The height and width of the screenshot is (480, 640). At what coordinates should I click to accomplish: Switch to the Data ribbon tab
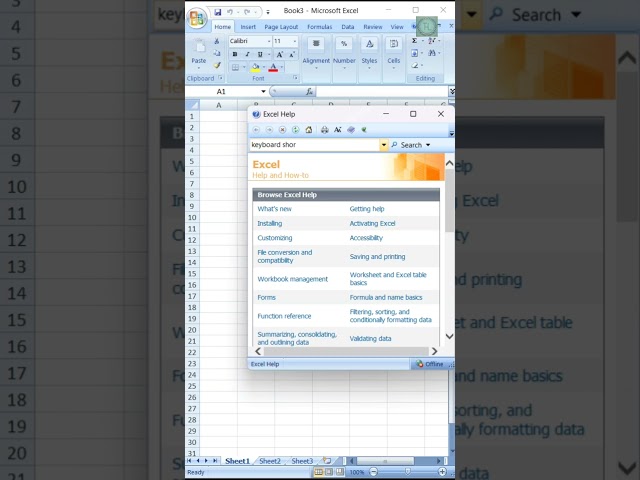[348, 27]
